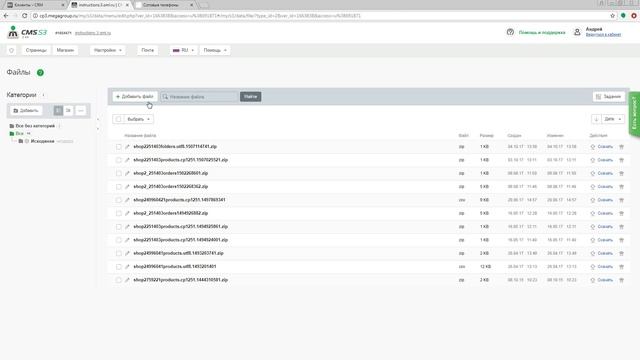This screenshot has height=360, width=640.
Task: Click the browser back arrow
Action: pyautogui.click(x=6, y=16)
